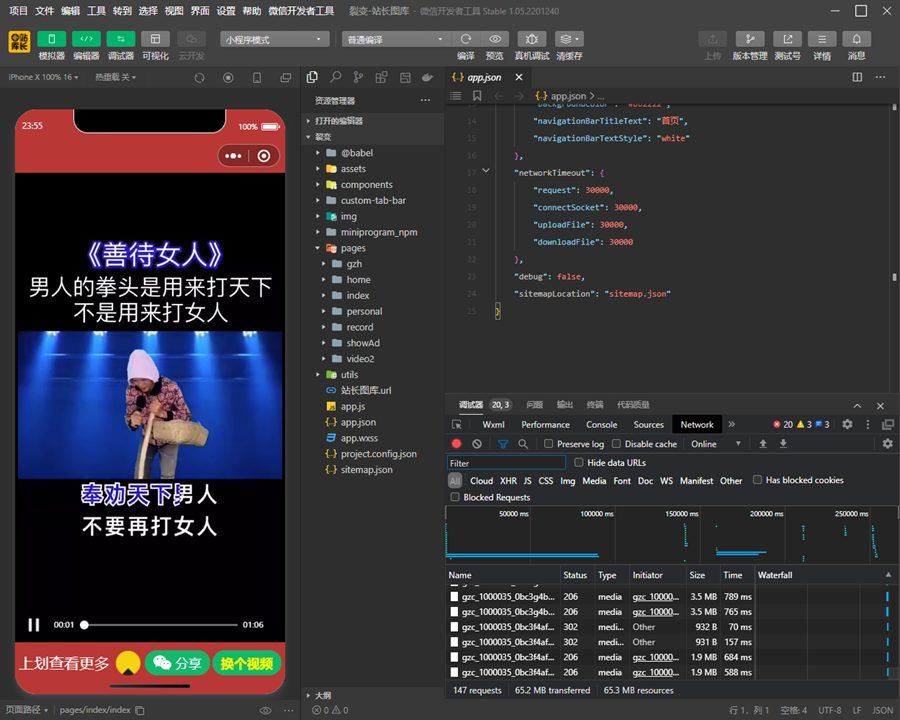Open the 工具 menu in menu bar
Viewport: 900px width, 720px height.
96,11
